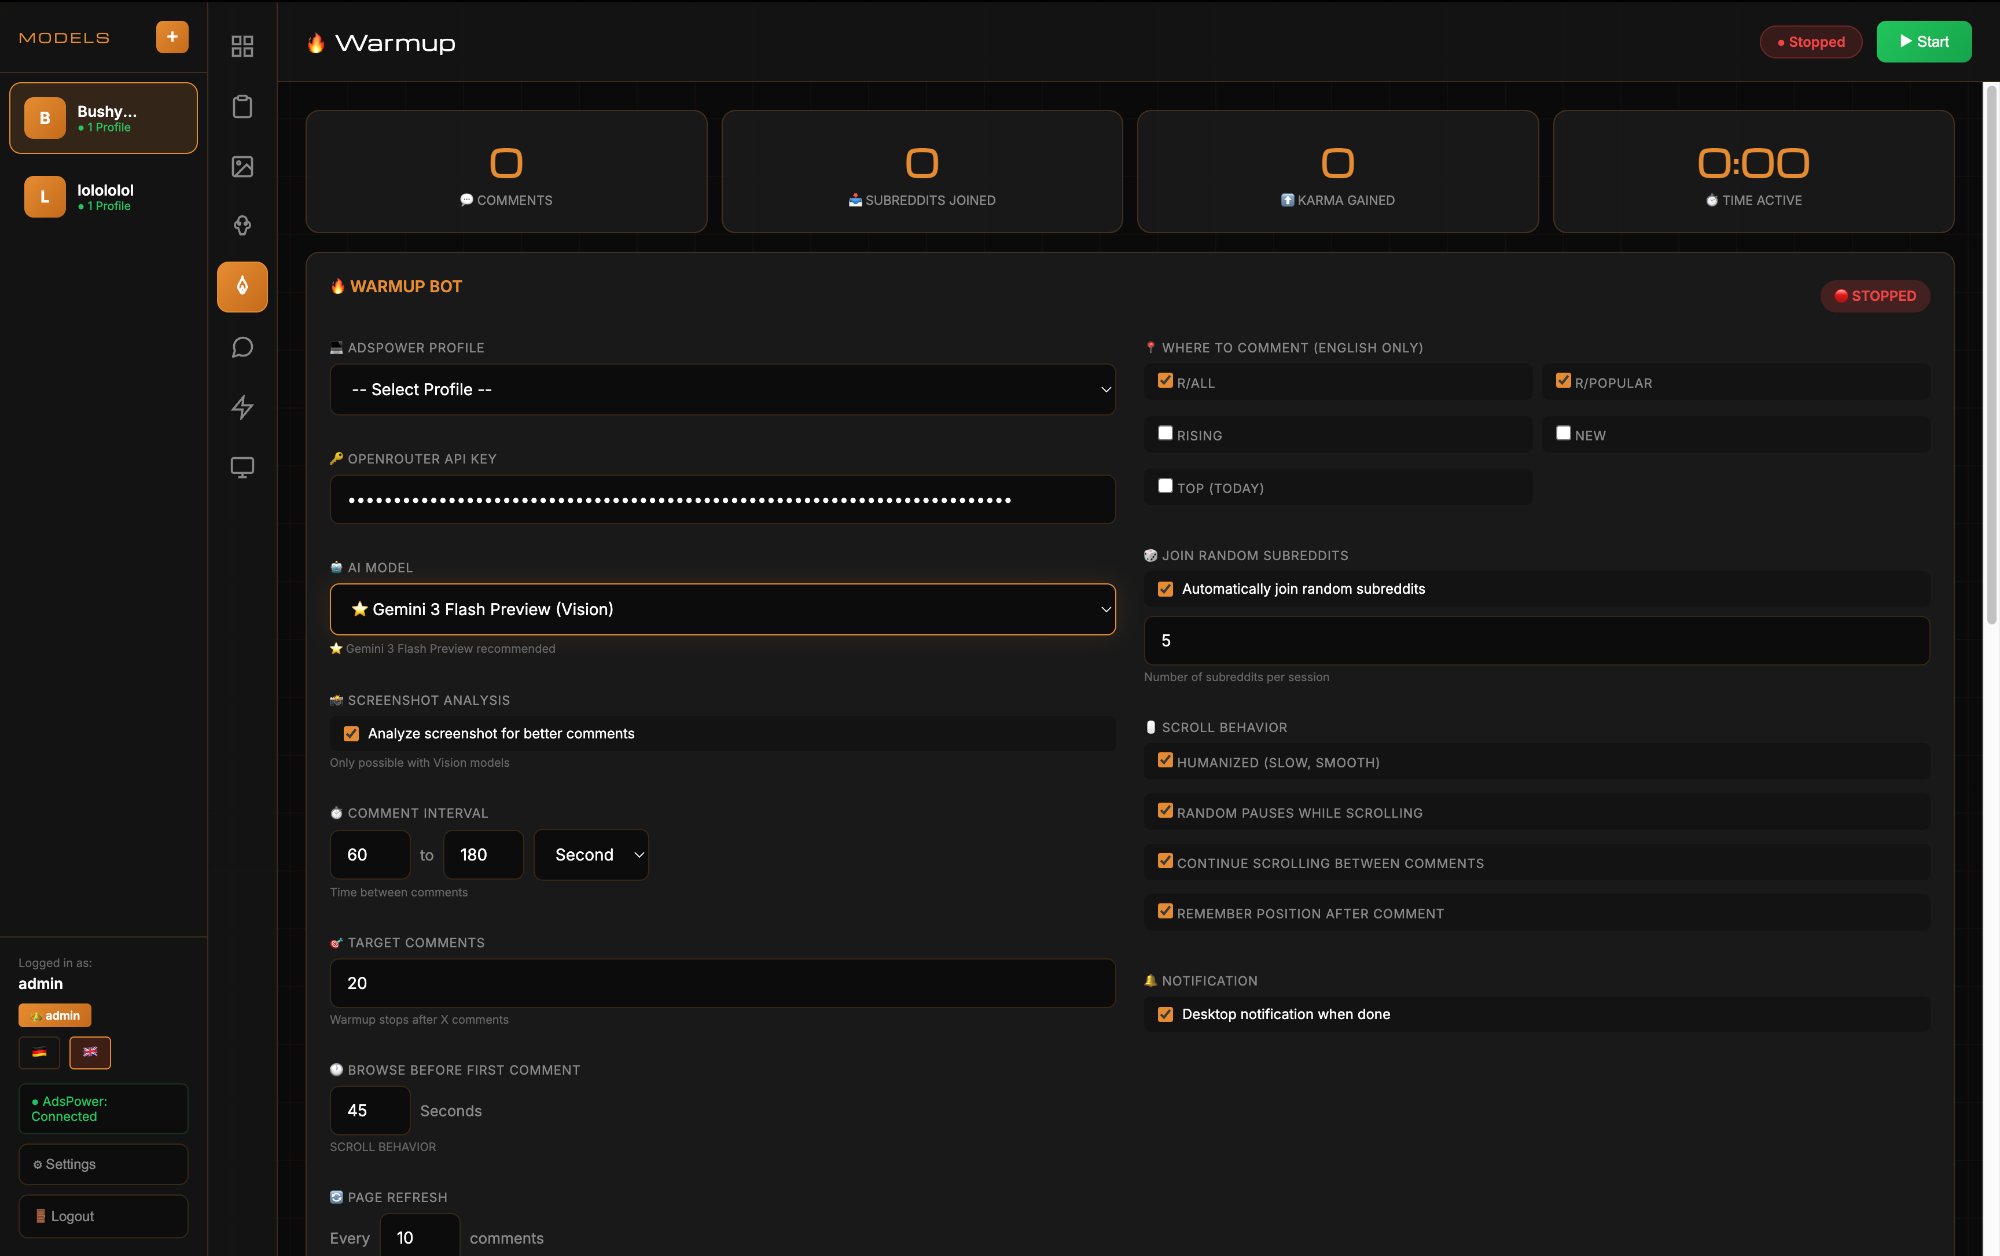Expand the AI Model dropdown
2000x1256 pixels.
click(x=722, y=609)
